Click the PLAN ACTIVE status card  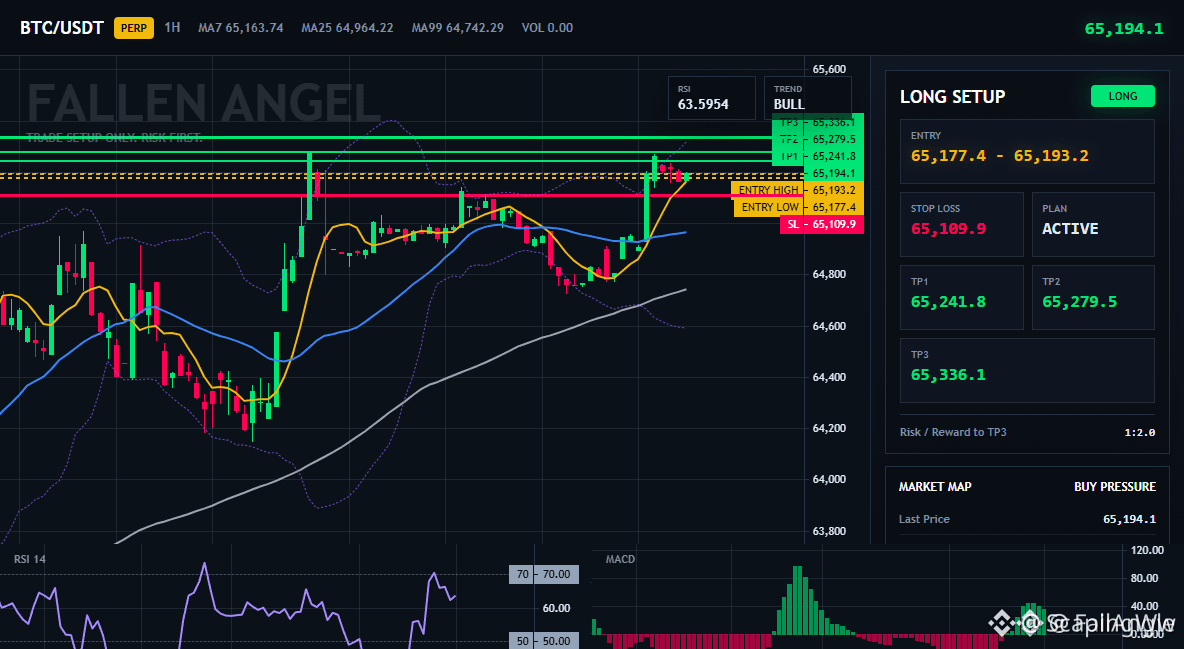[x=1093, y=224]
